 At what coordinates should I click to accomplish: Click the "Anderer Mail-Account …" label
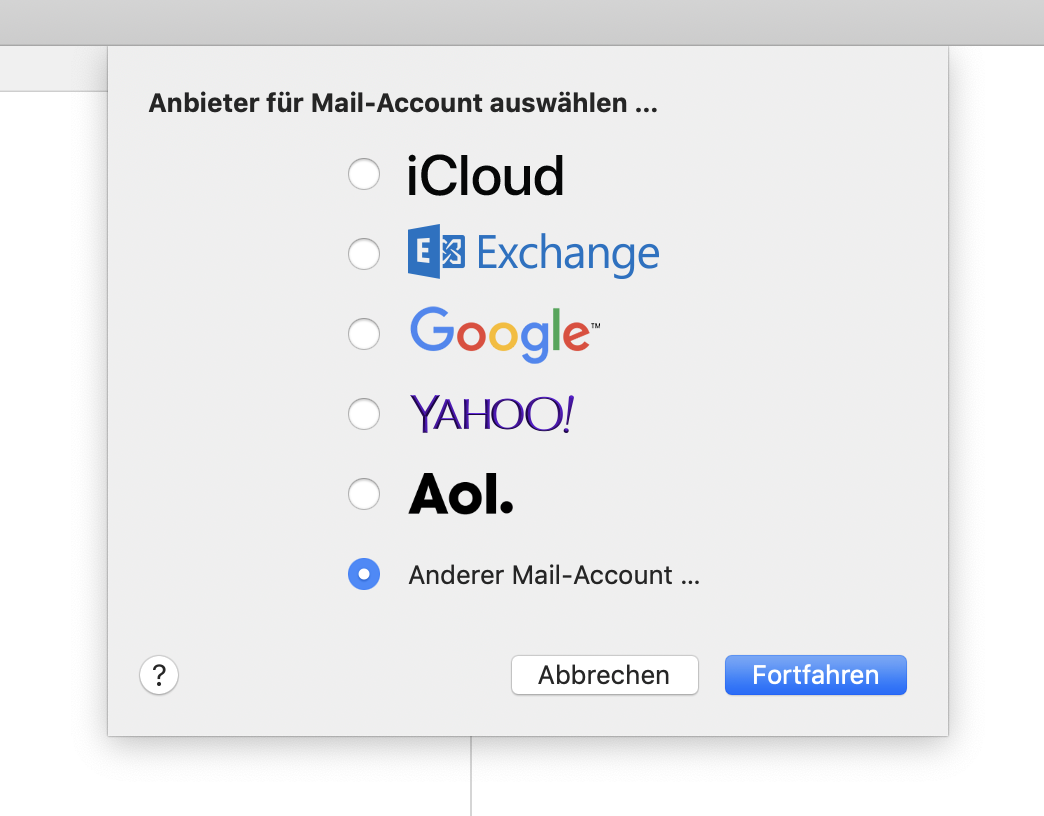coord(554,575)
